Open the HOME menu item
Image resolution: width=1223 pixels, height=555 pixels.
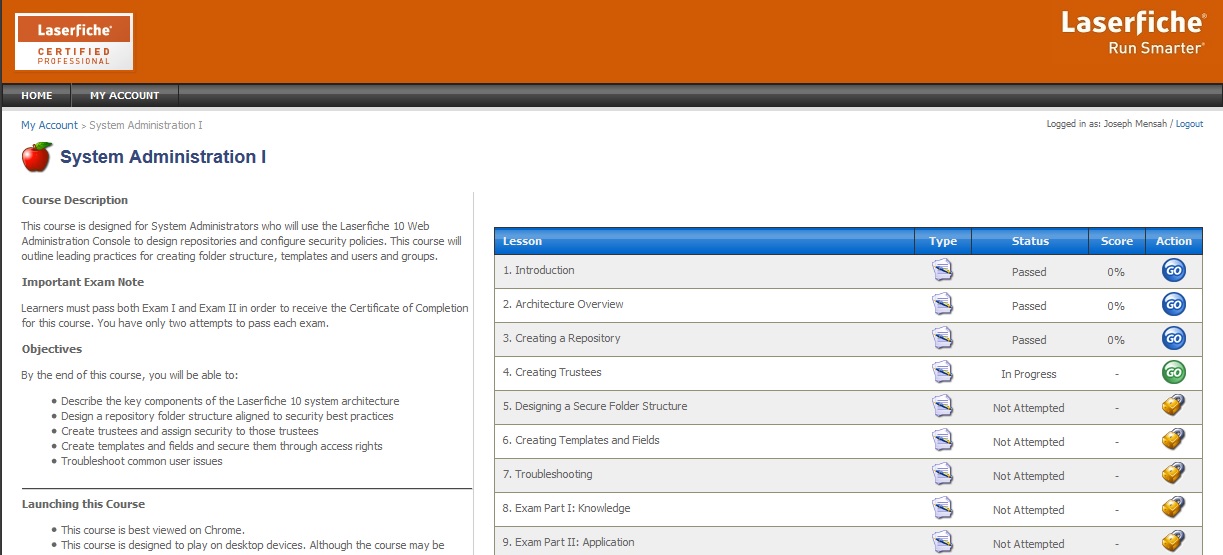click(36, 96)
